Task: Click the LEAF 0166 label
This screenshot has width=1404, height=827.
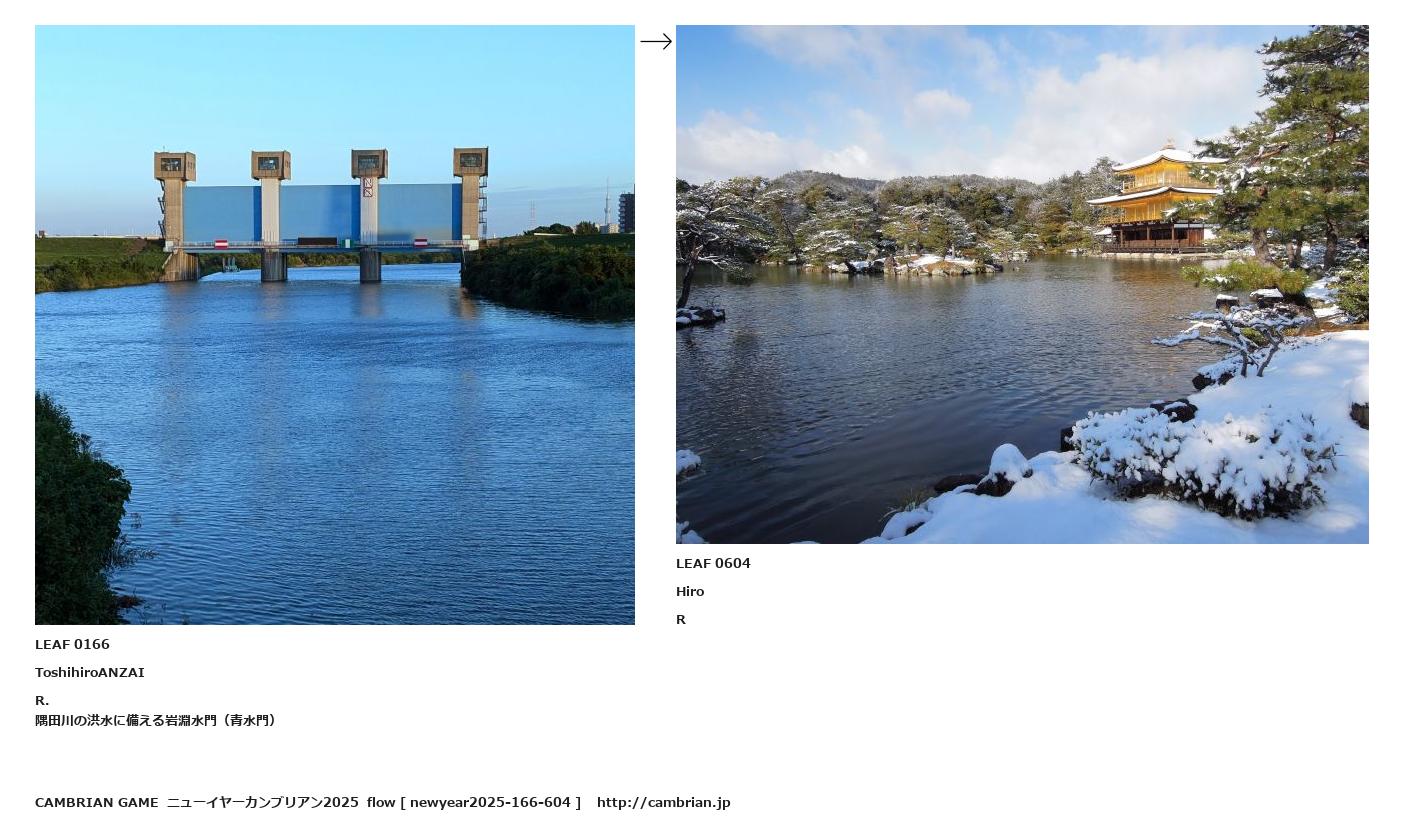Action: pyautogui.click(x=72, y=644)
